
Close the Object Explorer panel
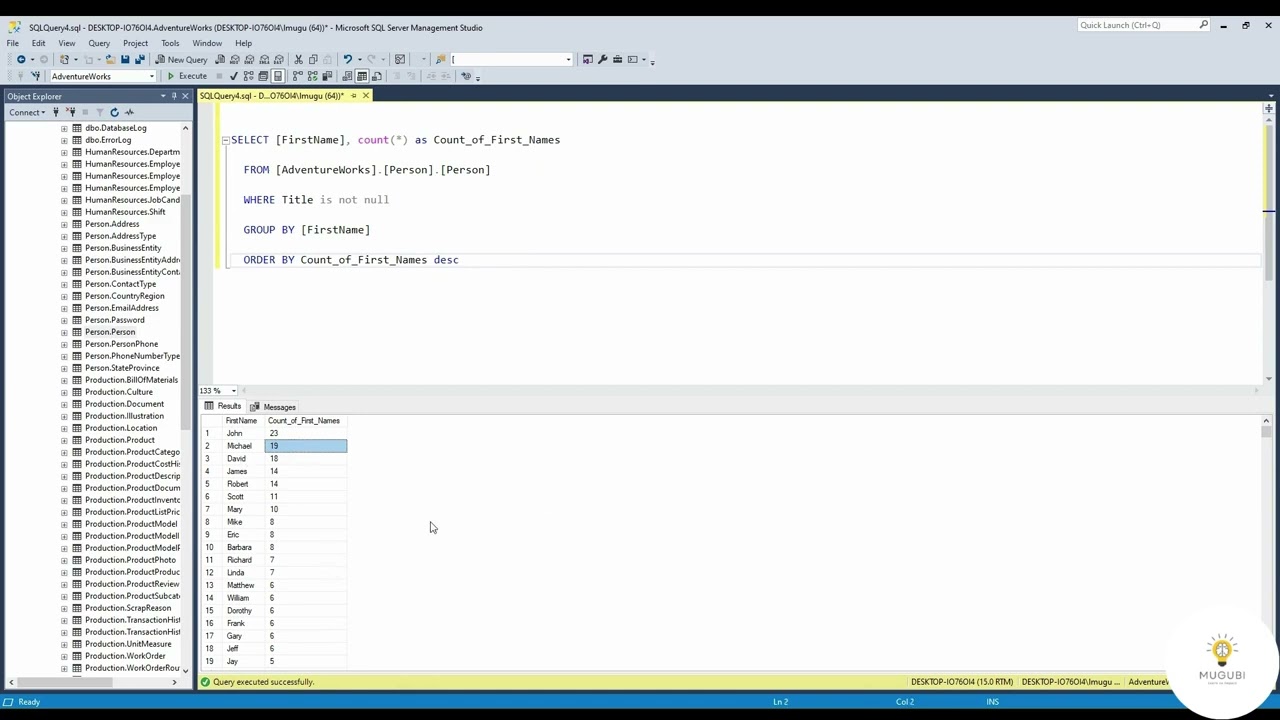coord(185,96)
